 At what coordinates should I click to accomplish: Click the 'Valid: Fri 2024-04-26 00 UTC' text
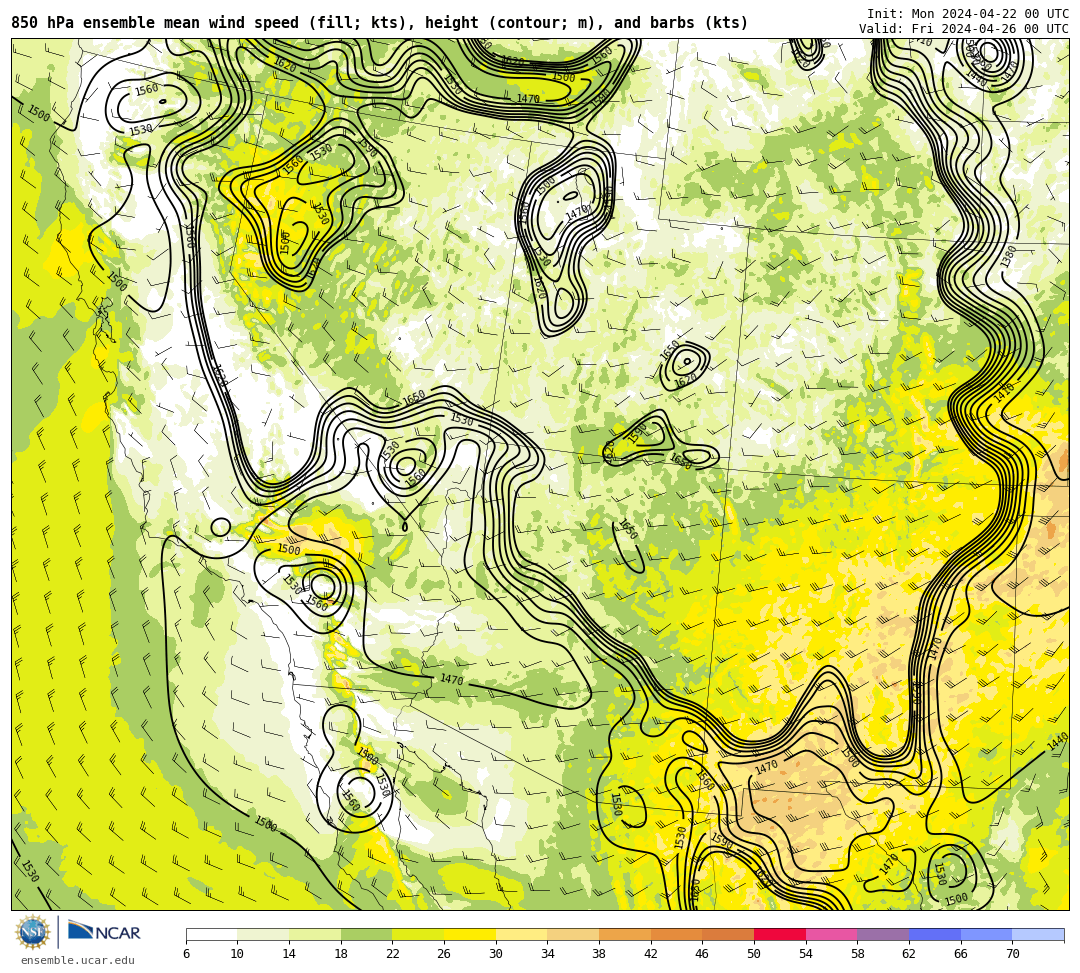pyautogui.click(x=964, y=29)
